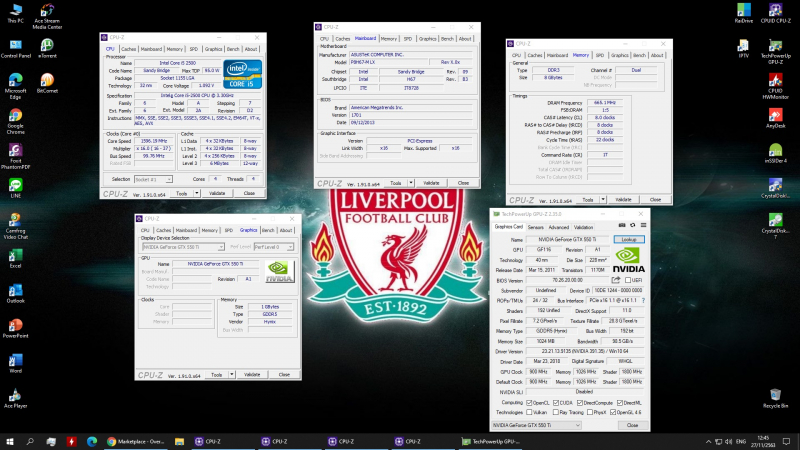
Task: Open the GPU-Z hamburger menu icon
Action: click(642, 227)
